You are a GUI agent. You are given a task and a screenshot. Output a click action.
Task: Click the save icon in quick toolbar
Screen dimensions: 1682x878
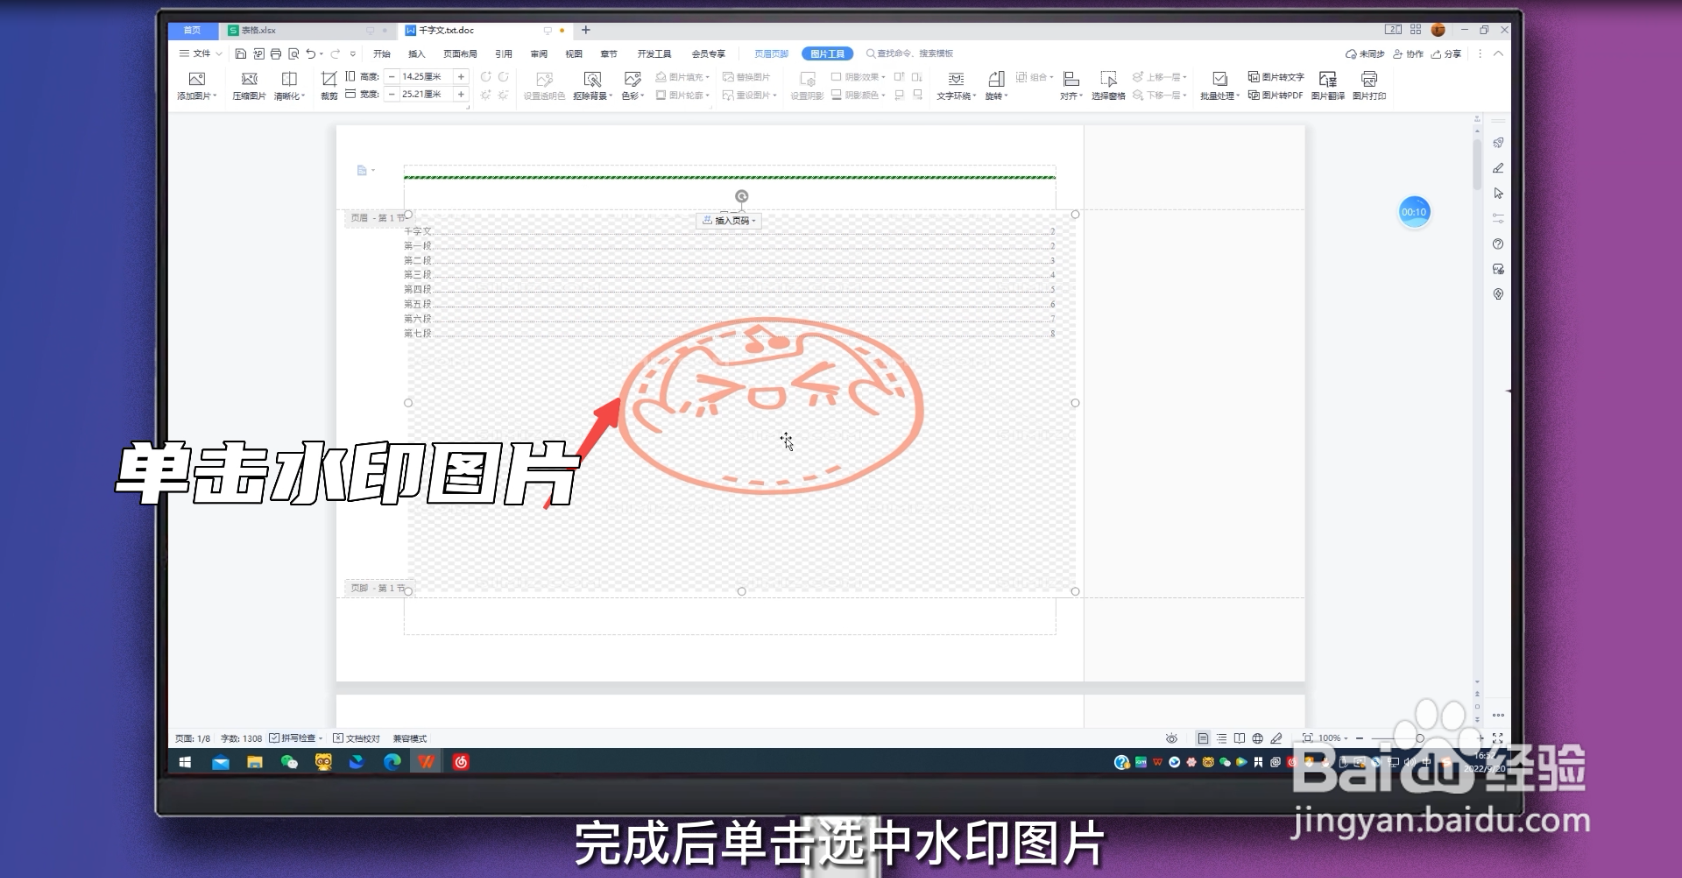tap(240, 54)
